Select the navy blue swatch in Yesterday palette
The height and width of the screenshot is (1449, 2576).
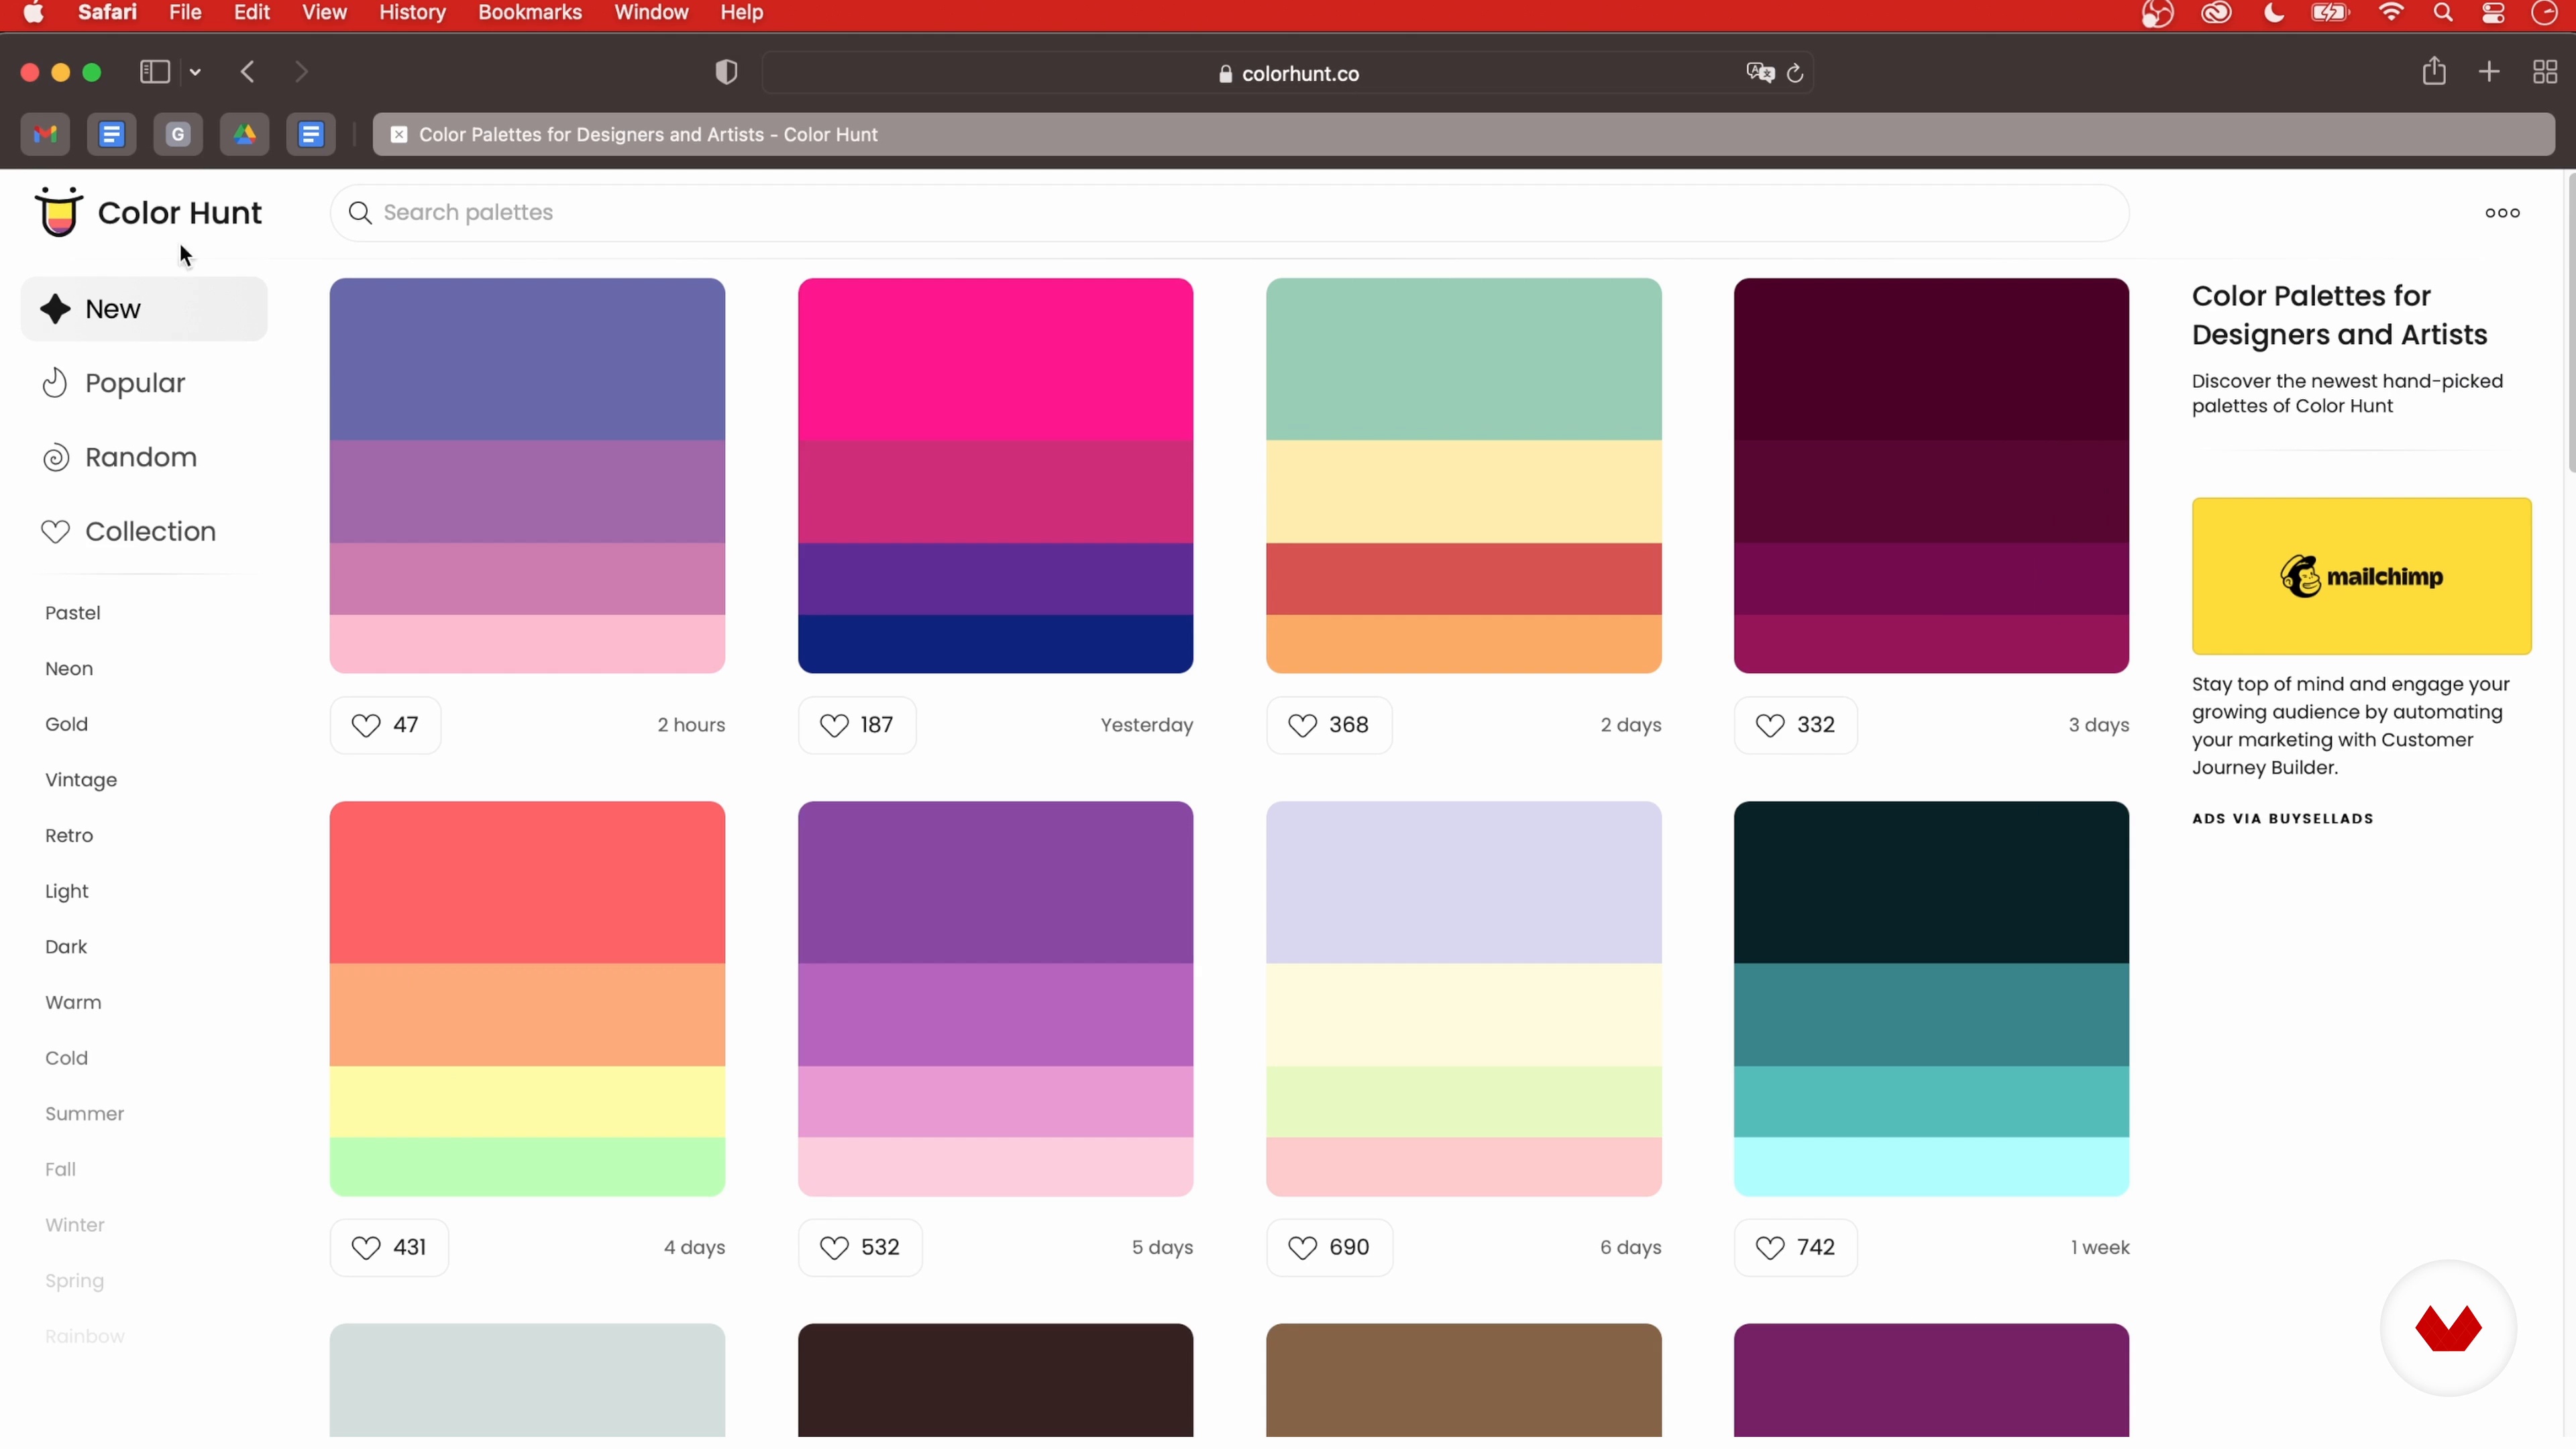point(995,644)
